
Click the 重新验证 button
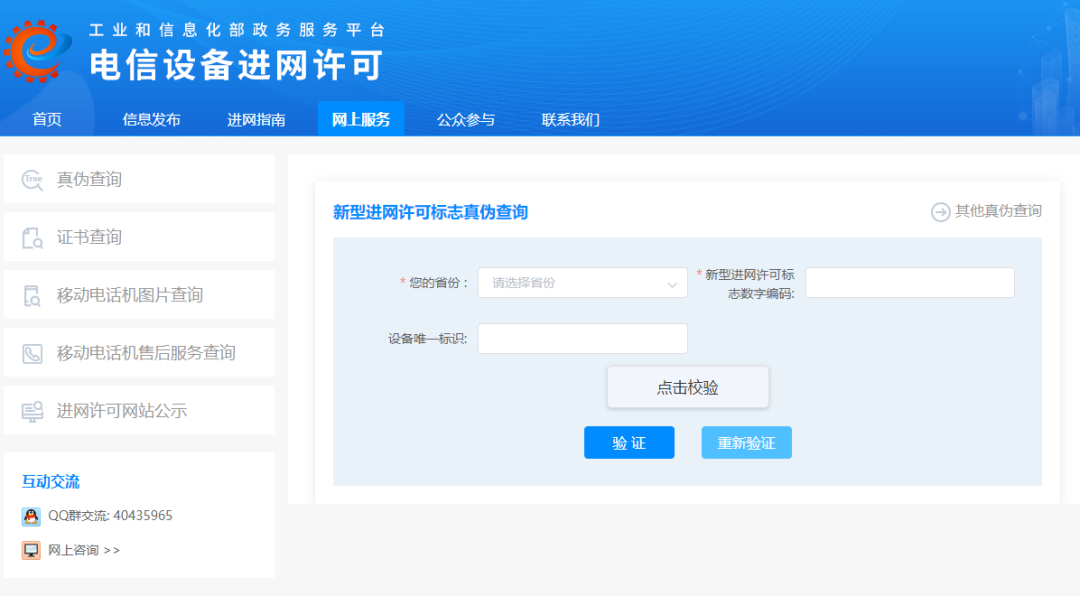click(x=746, y=443)
